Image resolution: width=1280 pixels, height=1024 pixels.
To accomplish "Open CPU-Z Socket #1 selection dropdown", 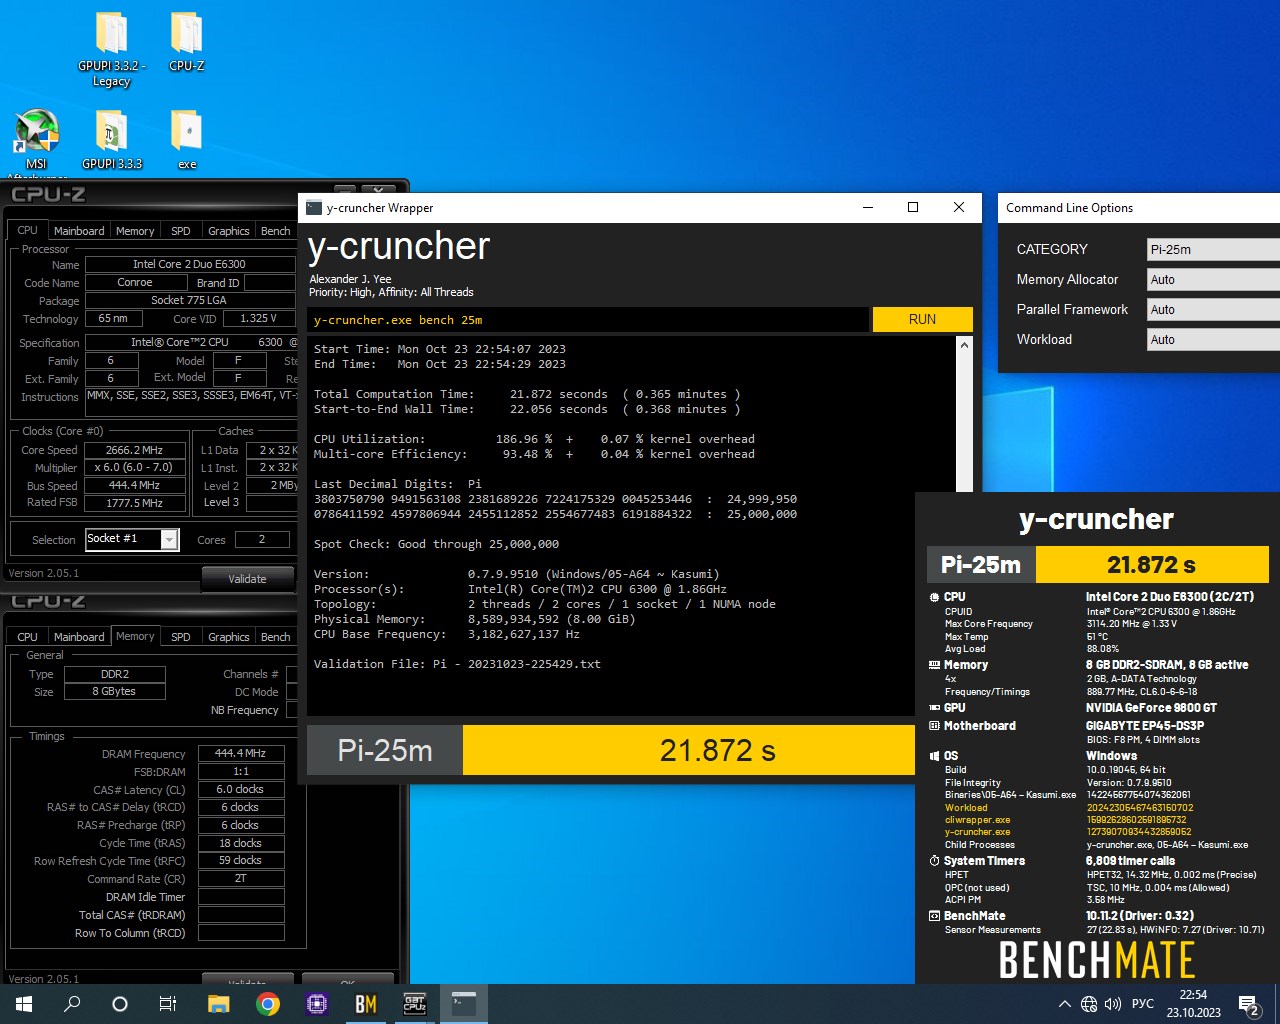I will 132,539.
